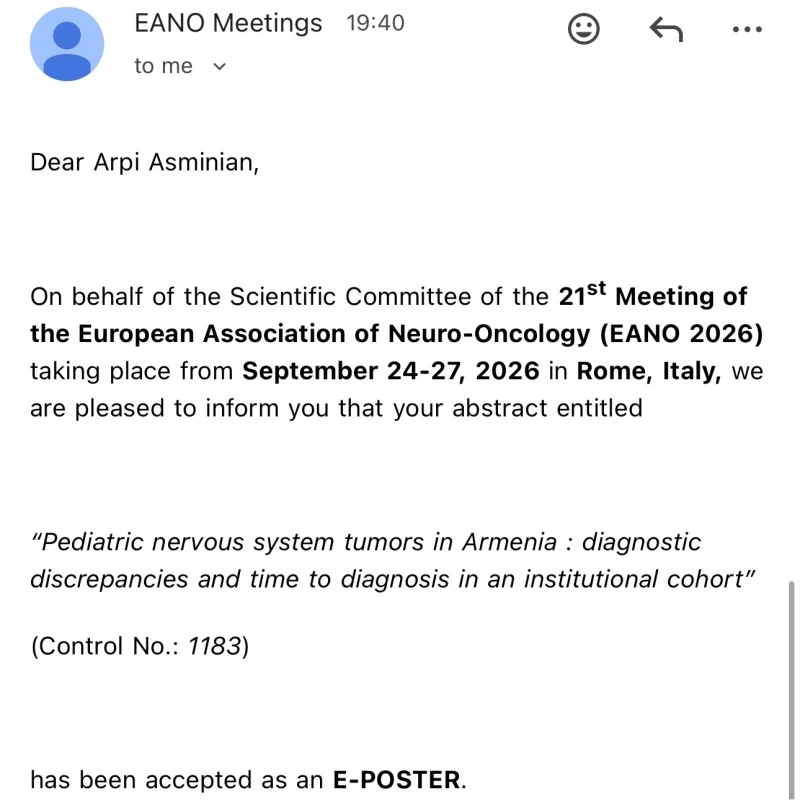This screenshot has height=800, width=800.
Task: Reply to the EANO Meetings email
Action: [x=666, y=29]
